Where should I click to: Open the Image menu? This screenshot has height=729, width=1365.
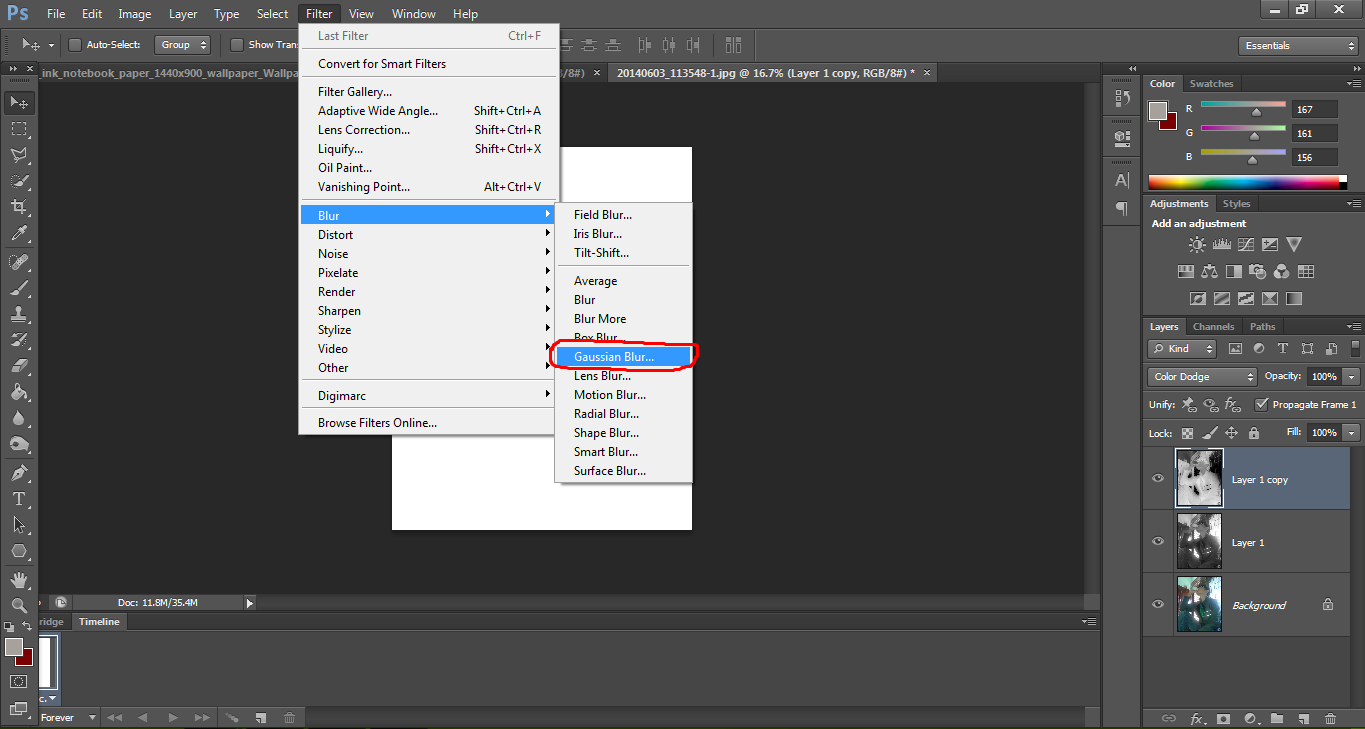point(135,14)
